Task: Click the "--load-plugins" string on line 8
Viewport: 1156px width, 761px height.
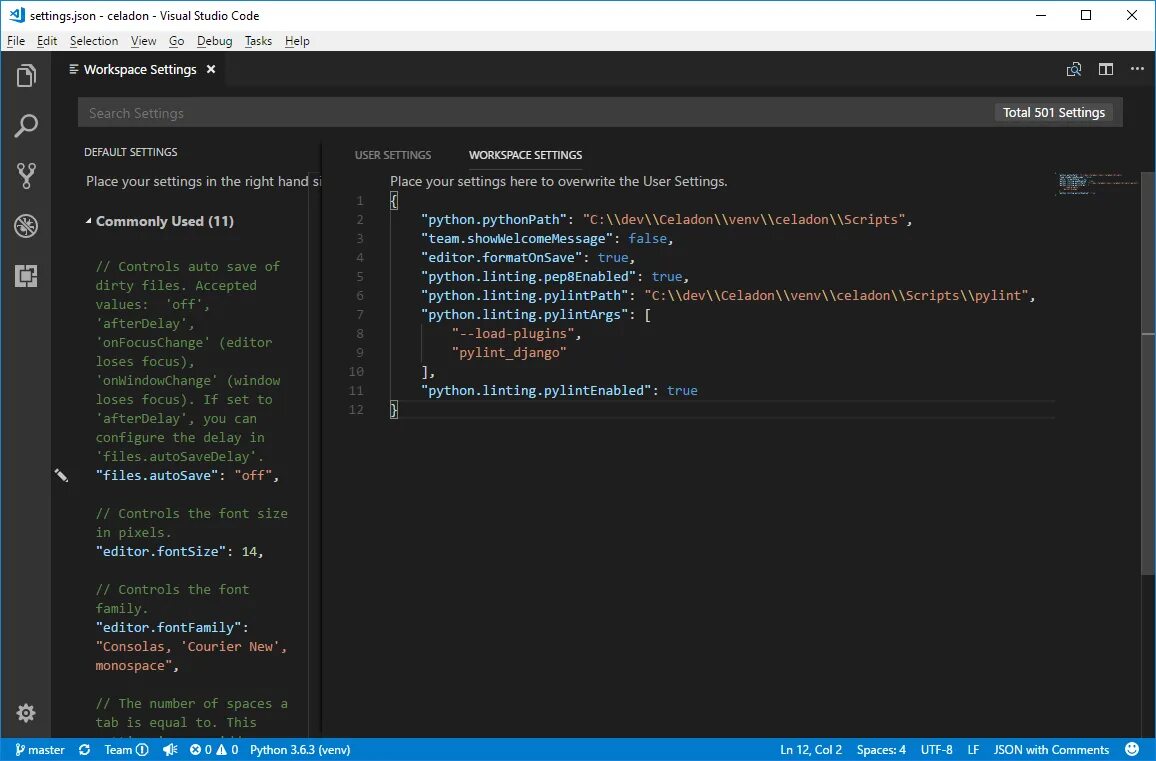Action: [513, 334]
